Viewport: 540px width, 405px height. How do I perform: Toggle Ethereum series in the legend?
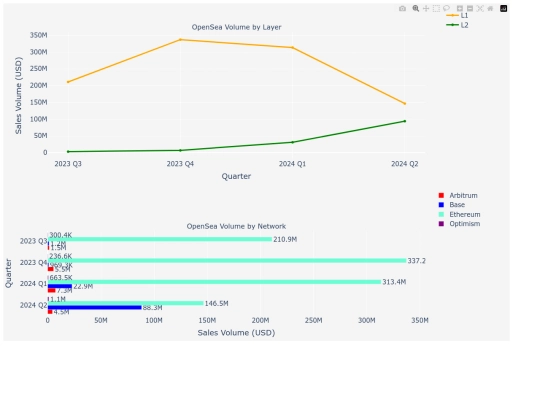pos(459,214)
